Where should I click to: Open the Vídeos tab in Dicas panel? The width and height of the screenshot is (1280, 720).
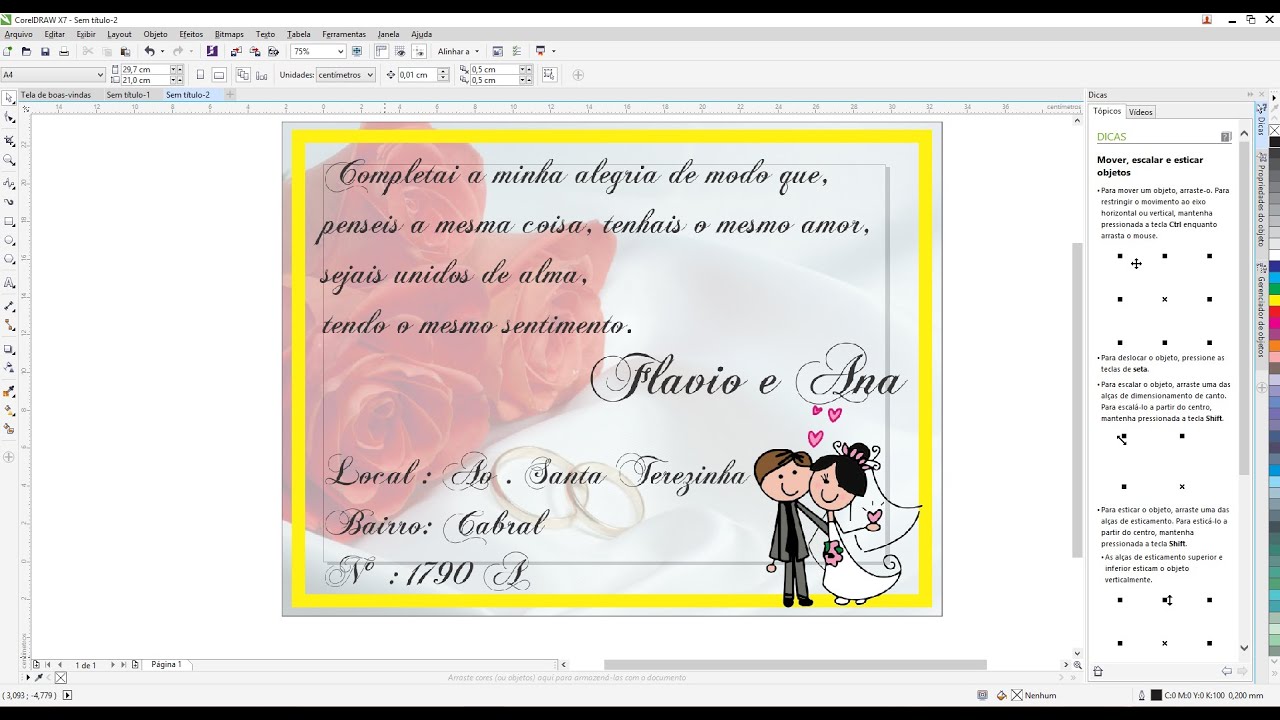(x=1140, y=112)
